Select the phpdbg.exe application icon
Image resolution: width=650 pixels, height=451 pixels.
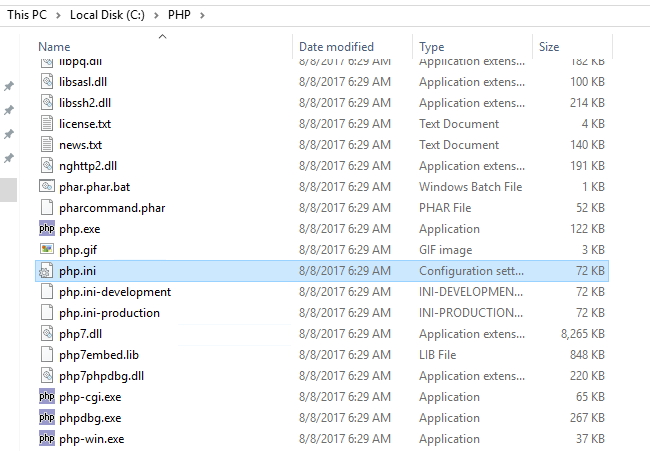pos(47,418)
